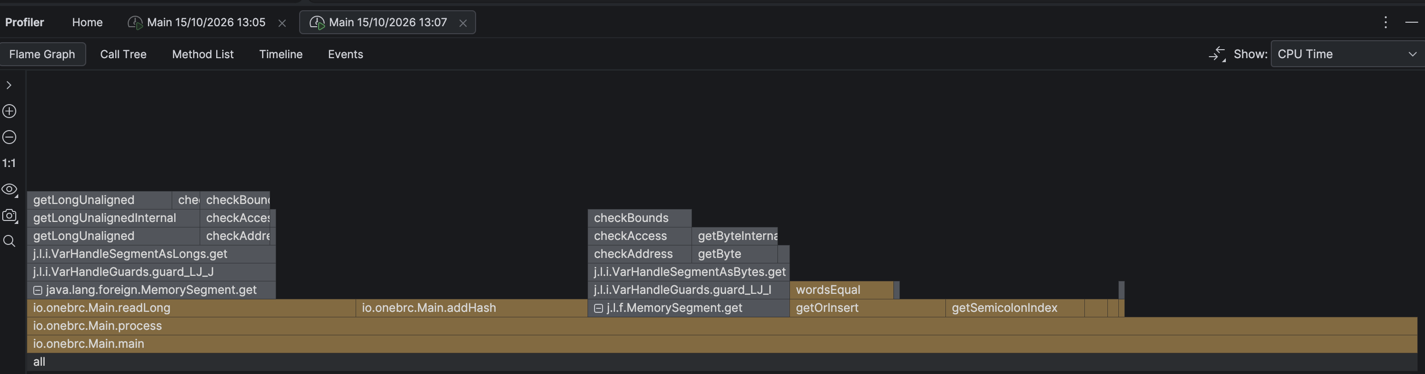Close the Main 15/10/2026 13:07 tab
This screenshot has height=374, width=1425.
pos(463,23)
